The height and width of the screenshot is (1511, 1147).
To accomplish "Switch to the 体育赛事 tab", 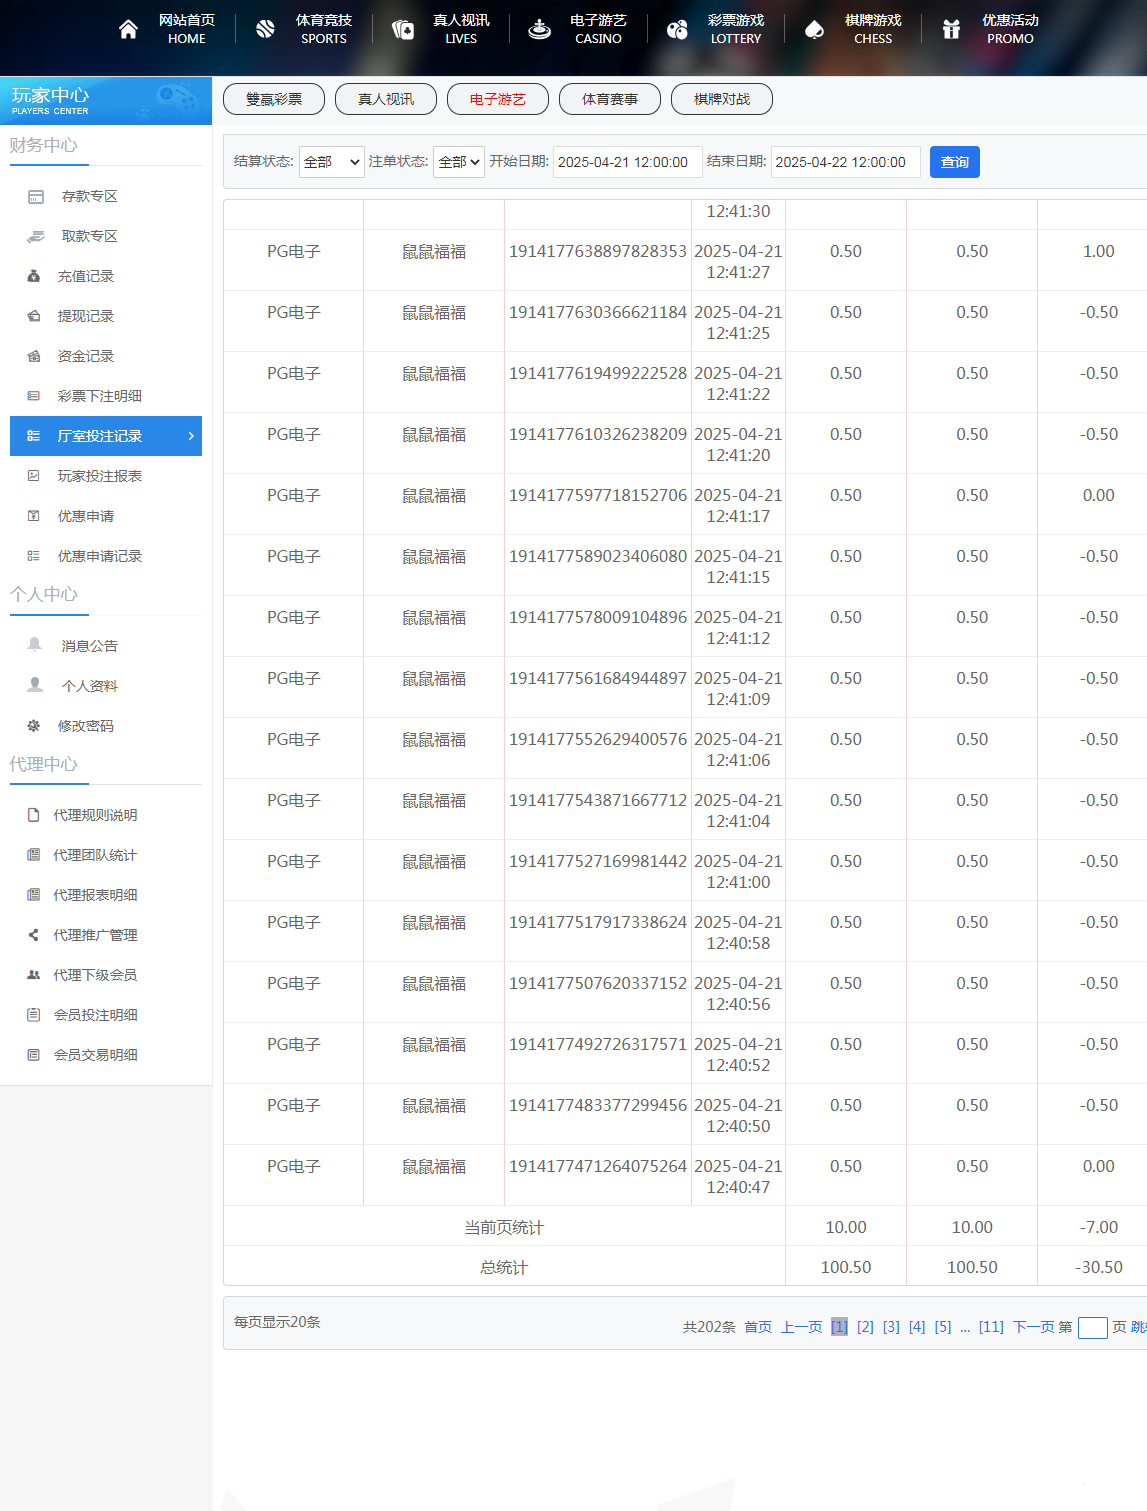I will click(x=609, y=99).
